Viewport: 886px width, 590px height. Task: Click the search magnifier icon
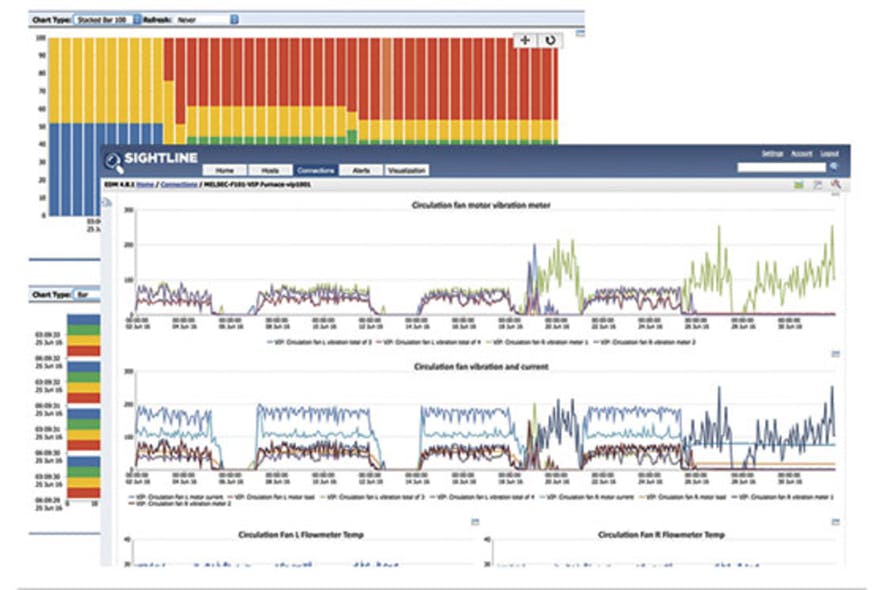(834, 166)
